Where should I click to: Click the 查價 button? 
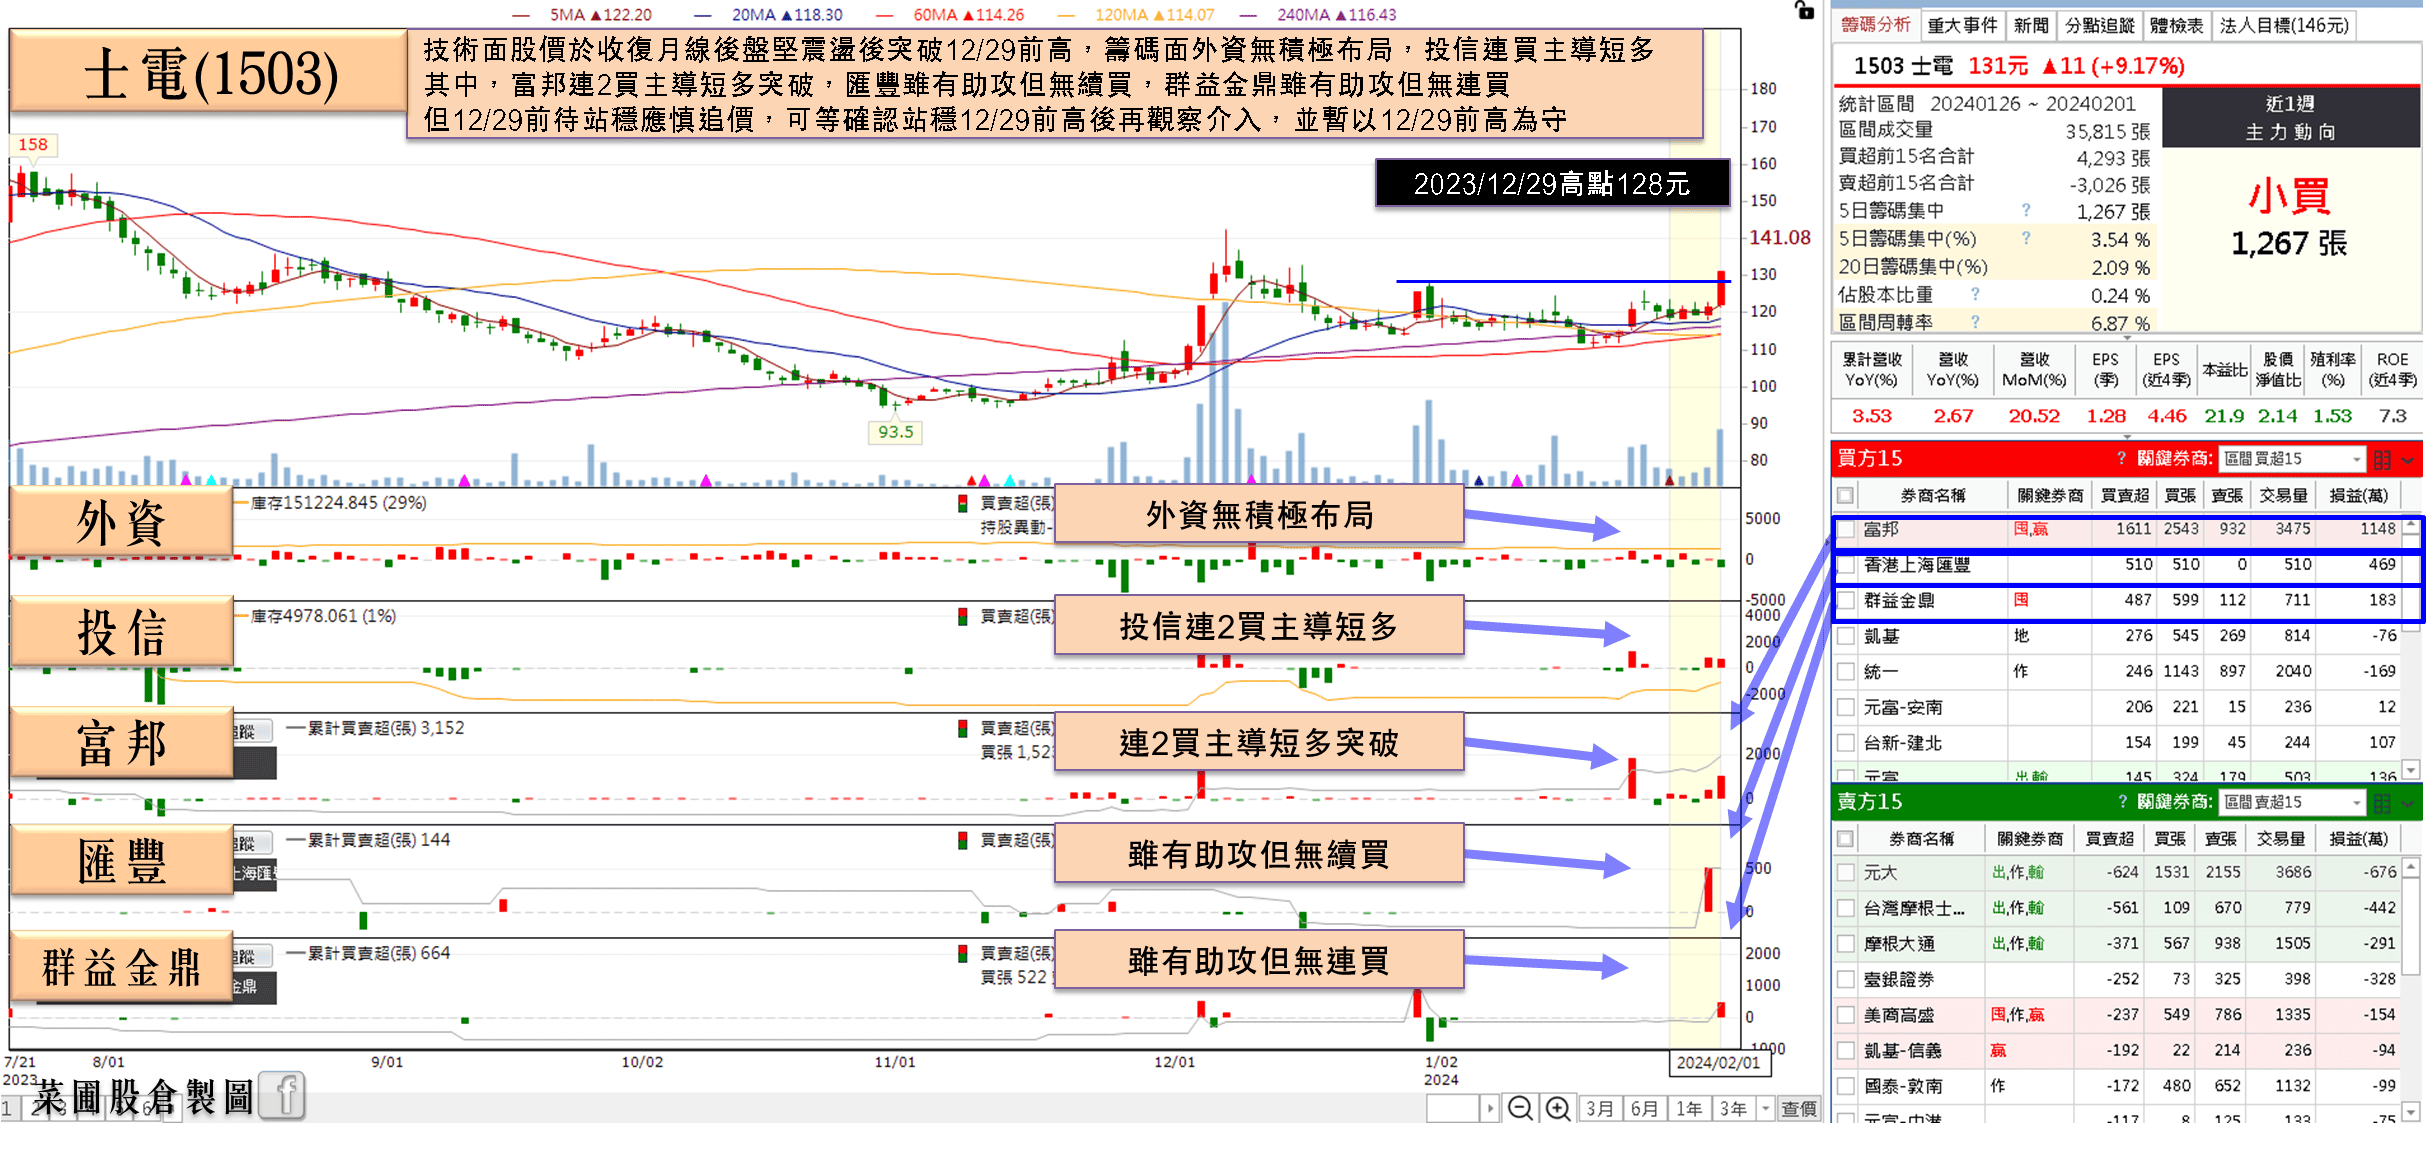pos(1799,1108)
